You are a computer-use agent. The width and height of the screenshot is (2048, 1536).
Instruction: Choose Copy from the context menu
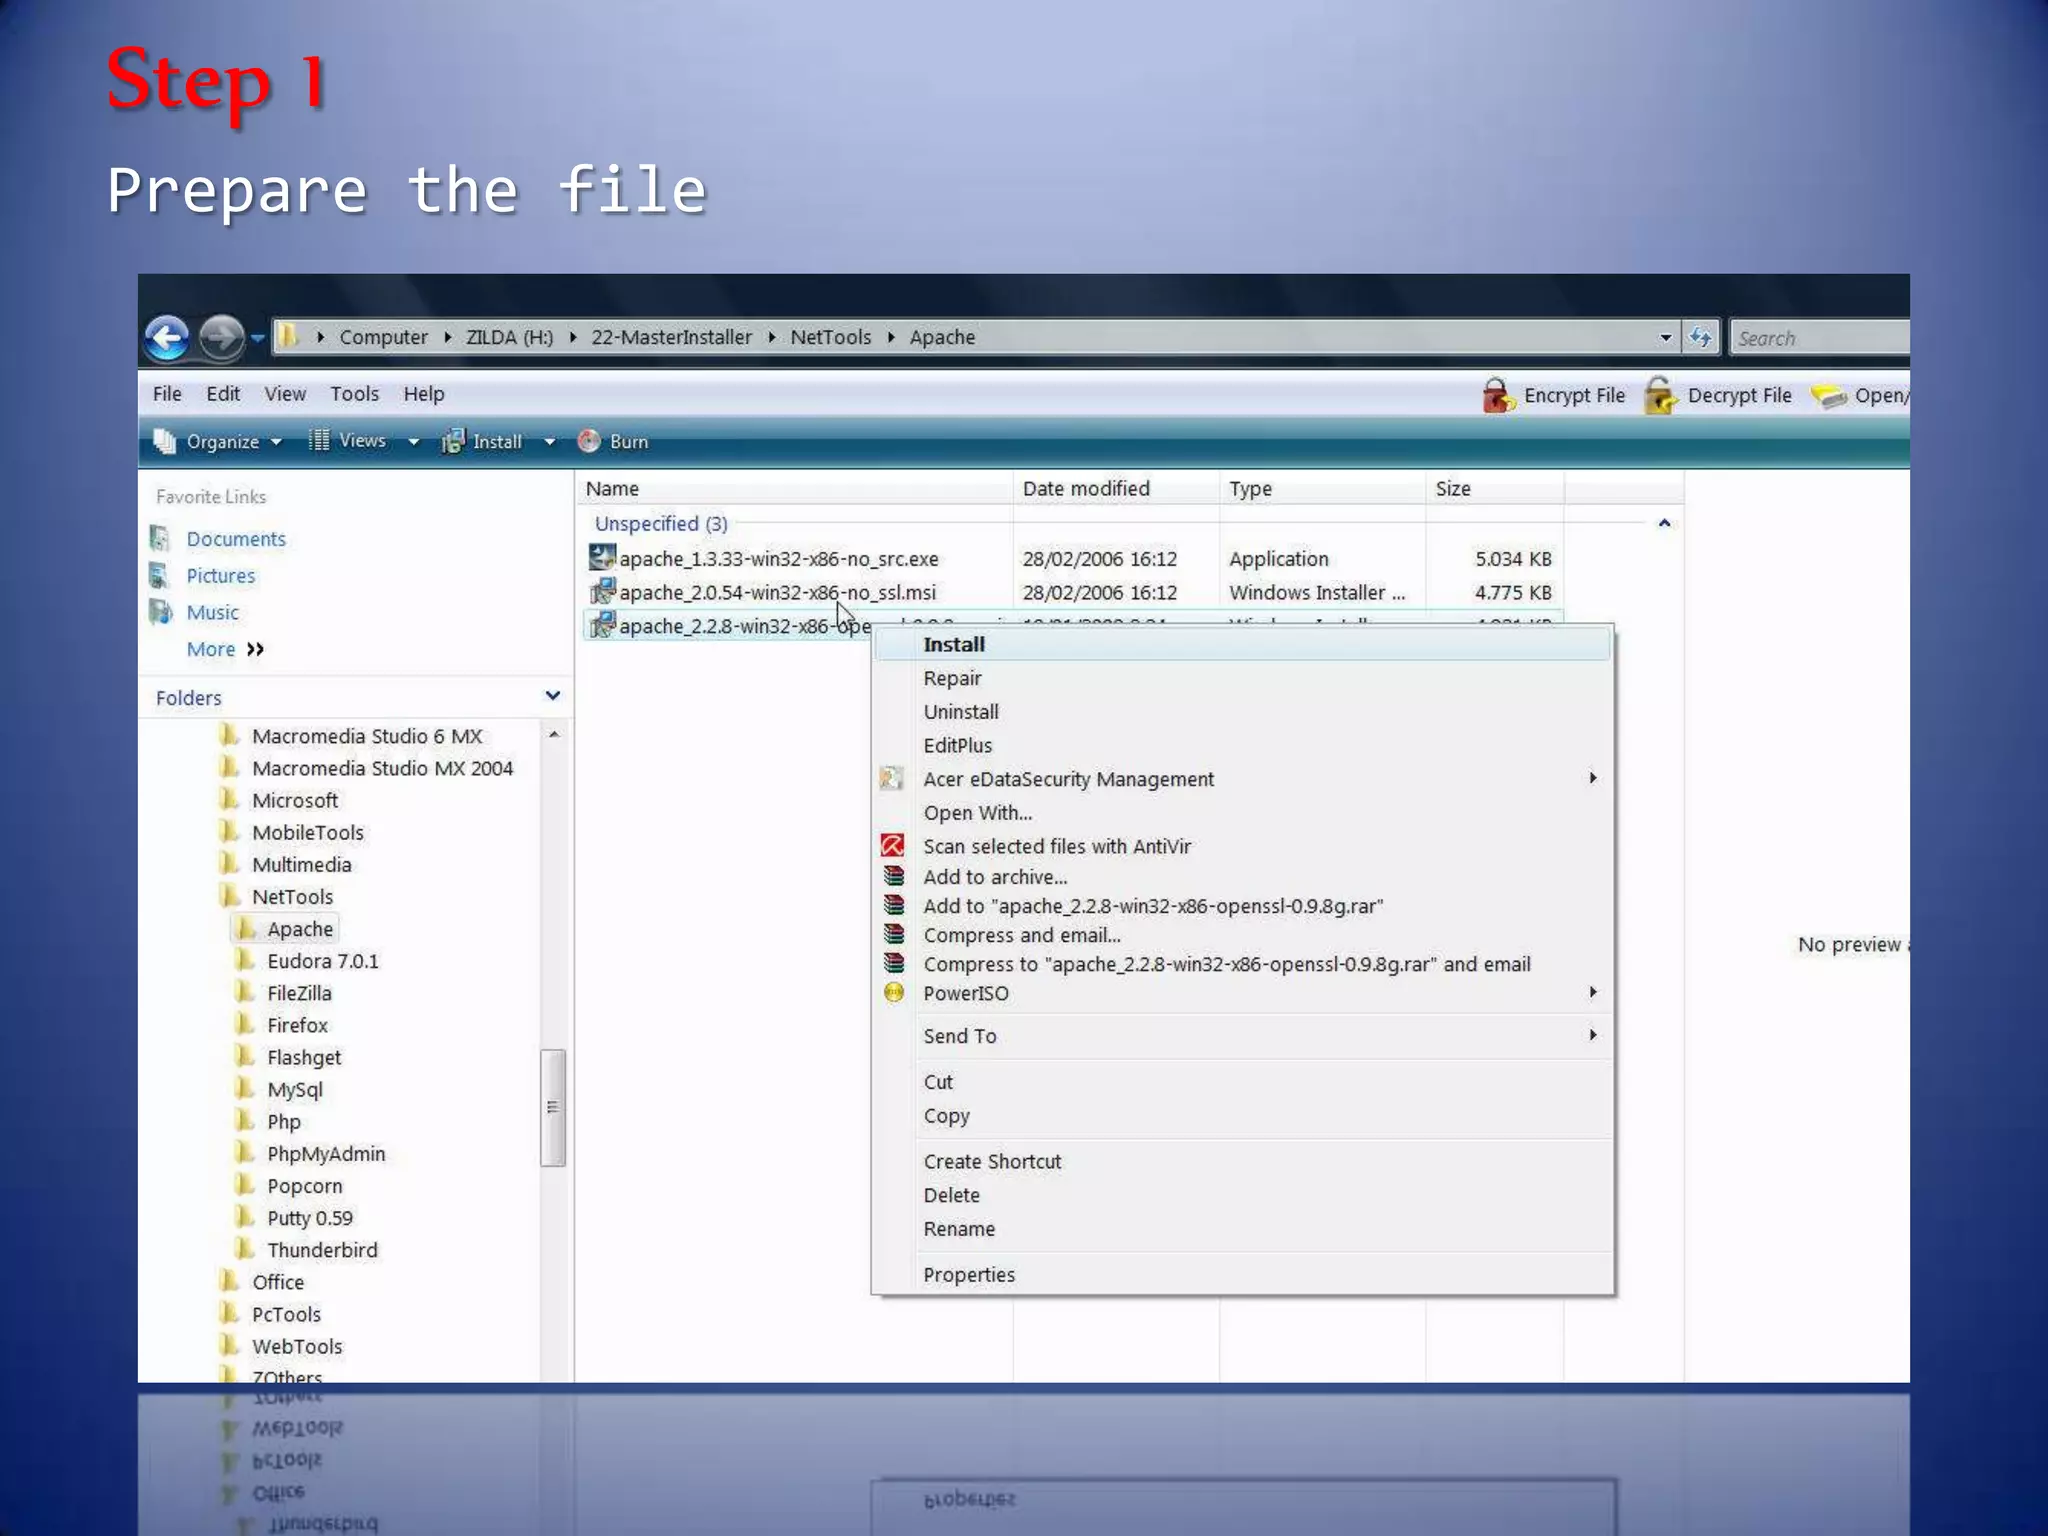tap(1242, 1116)
